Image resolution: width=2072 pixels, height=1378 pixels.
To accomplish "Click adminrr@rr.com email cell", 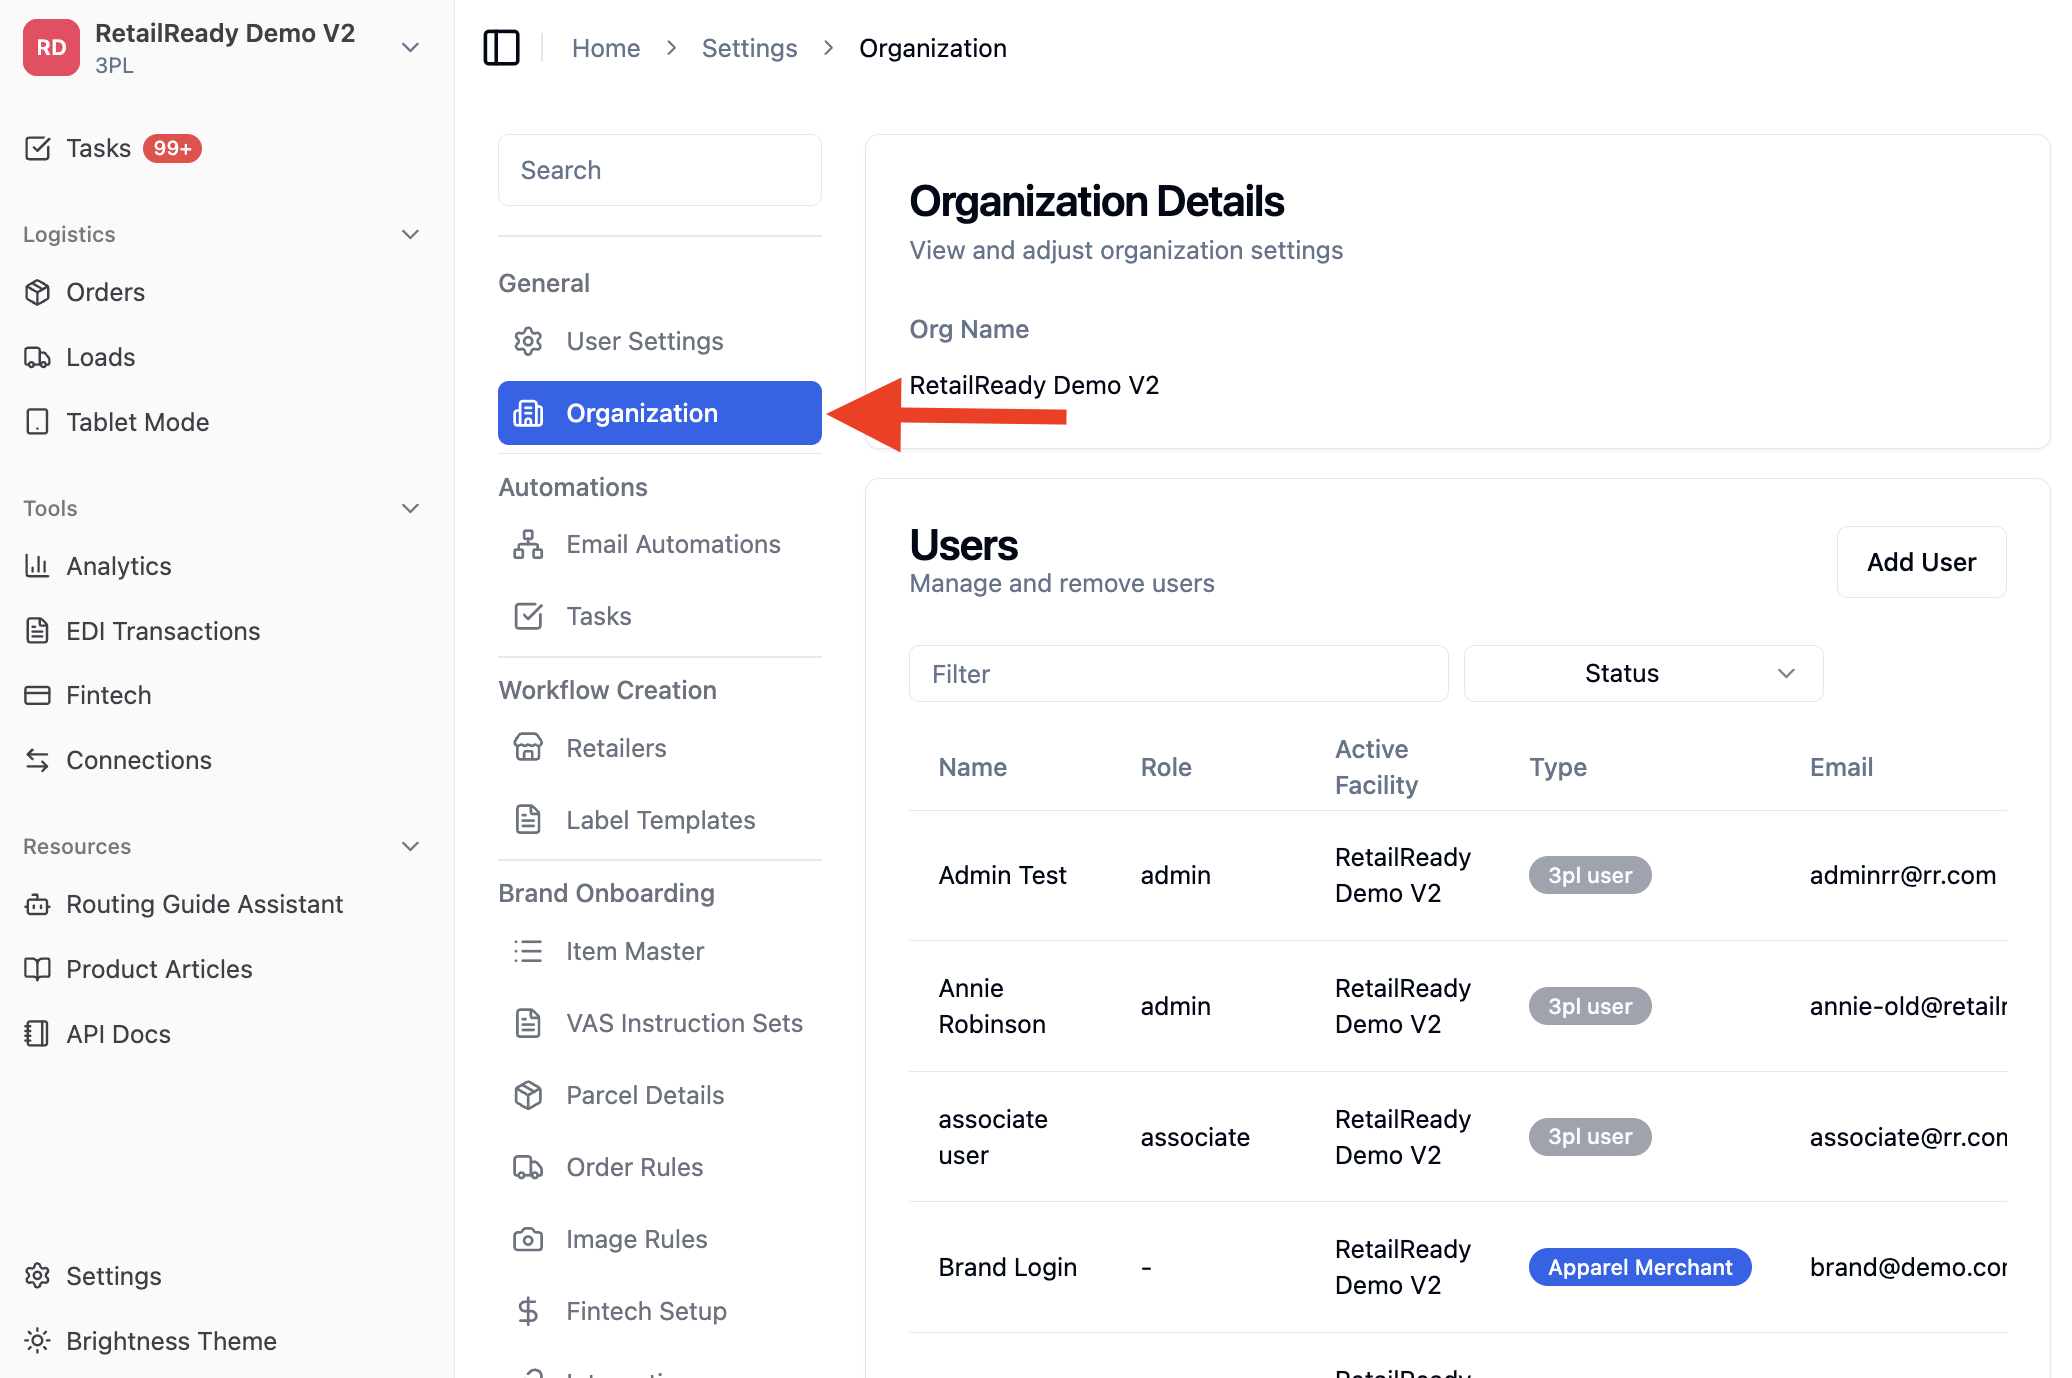I will point(1903,875).
